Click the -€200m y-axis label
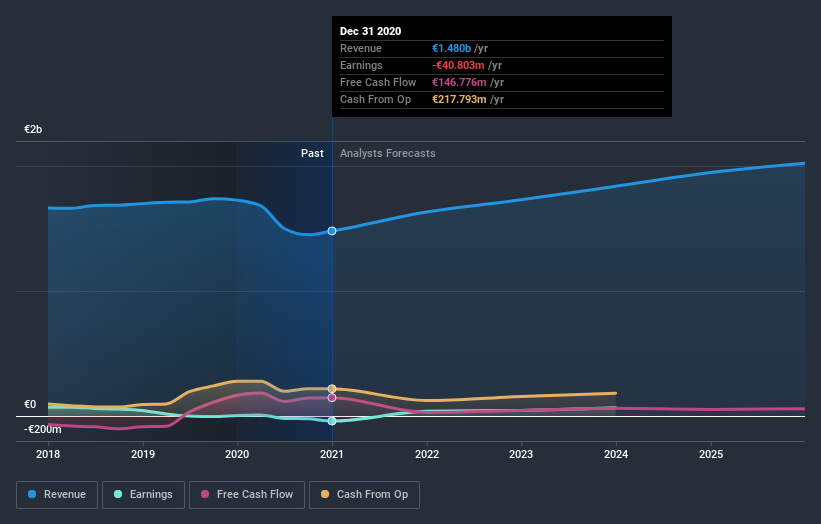 tap(42, 429)
